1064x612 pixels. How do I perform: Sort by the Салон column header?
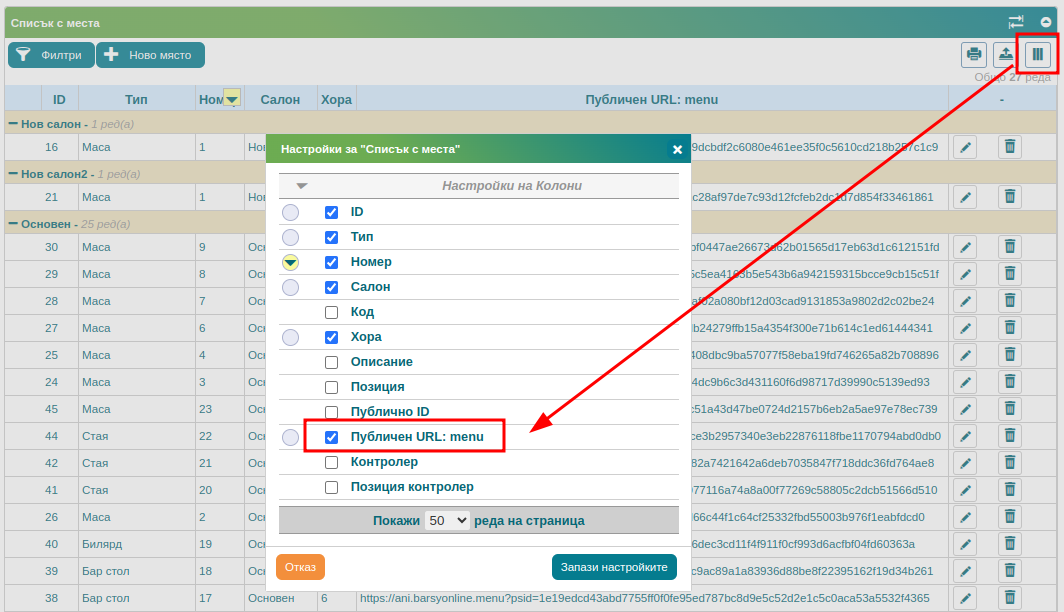[x=280, y=100]
